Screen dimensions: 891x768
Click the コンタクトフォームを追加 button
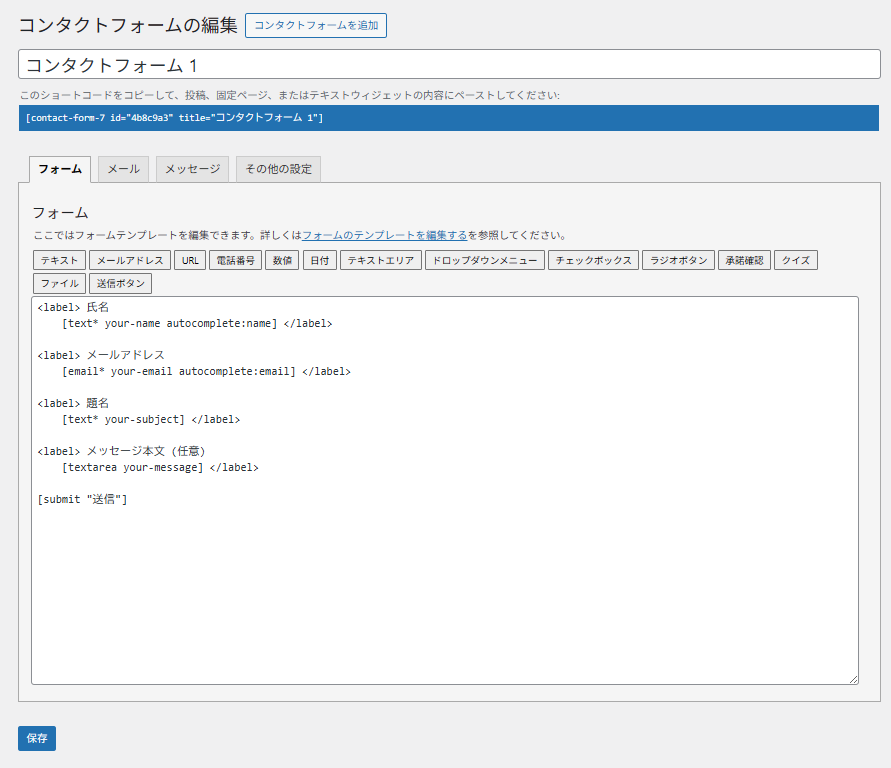point(315,25)
